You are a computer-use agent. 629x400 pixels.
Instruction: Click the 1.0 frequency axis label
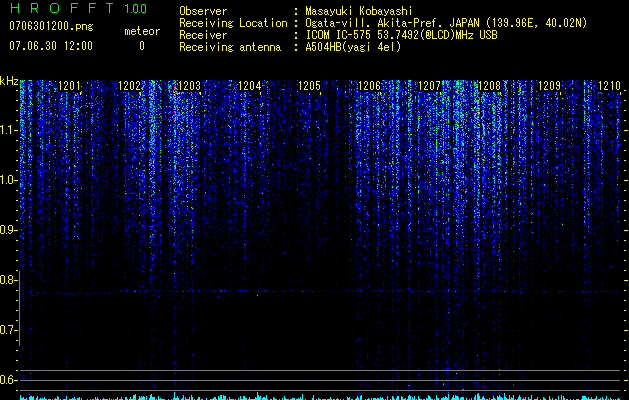(x=9, y=180)
